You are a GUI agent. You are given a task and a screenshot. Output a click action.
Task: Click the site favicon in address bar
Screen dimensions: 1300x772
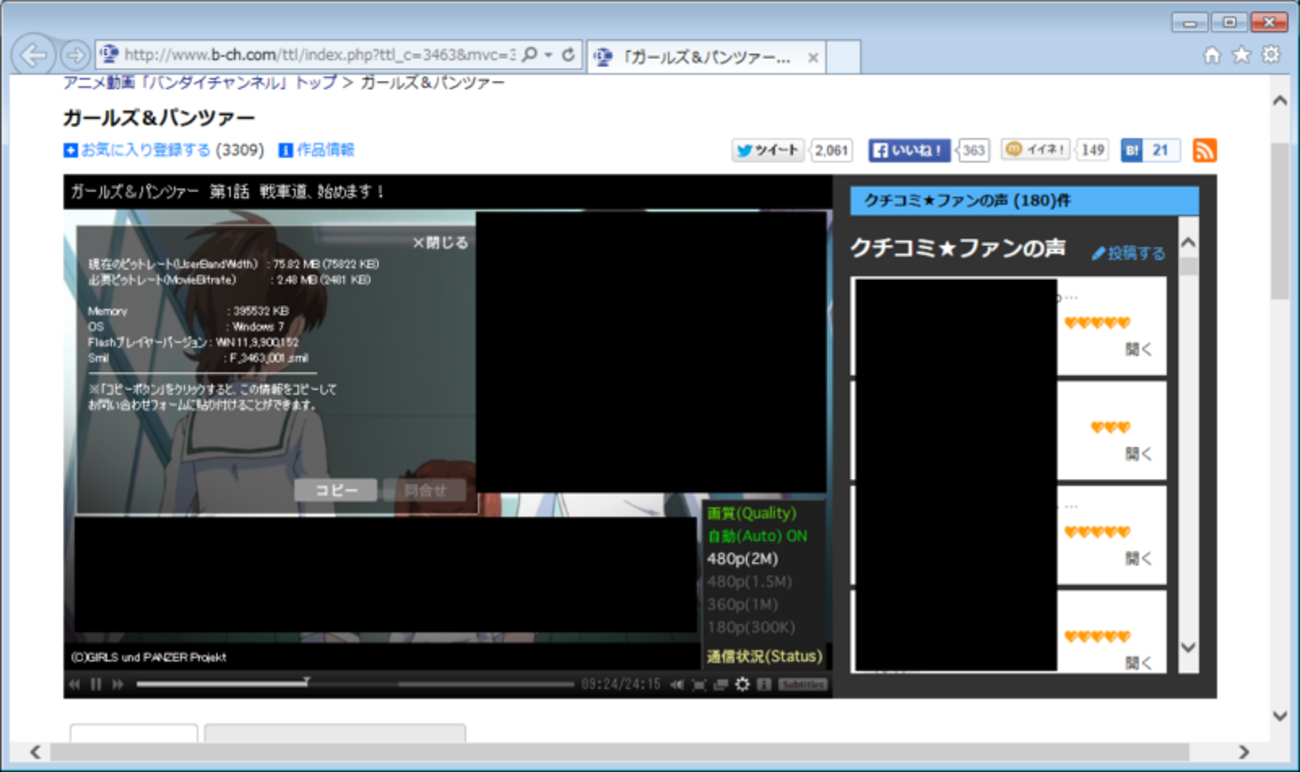(109, 55)
